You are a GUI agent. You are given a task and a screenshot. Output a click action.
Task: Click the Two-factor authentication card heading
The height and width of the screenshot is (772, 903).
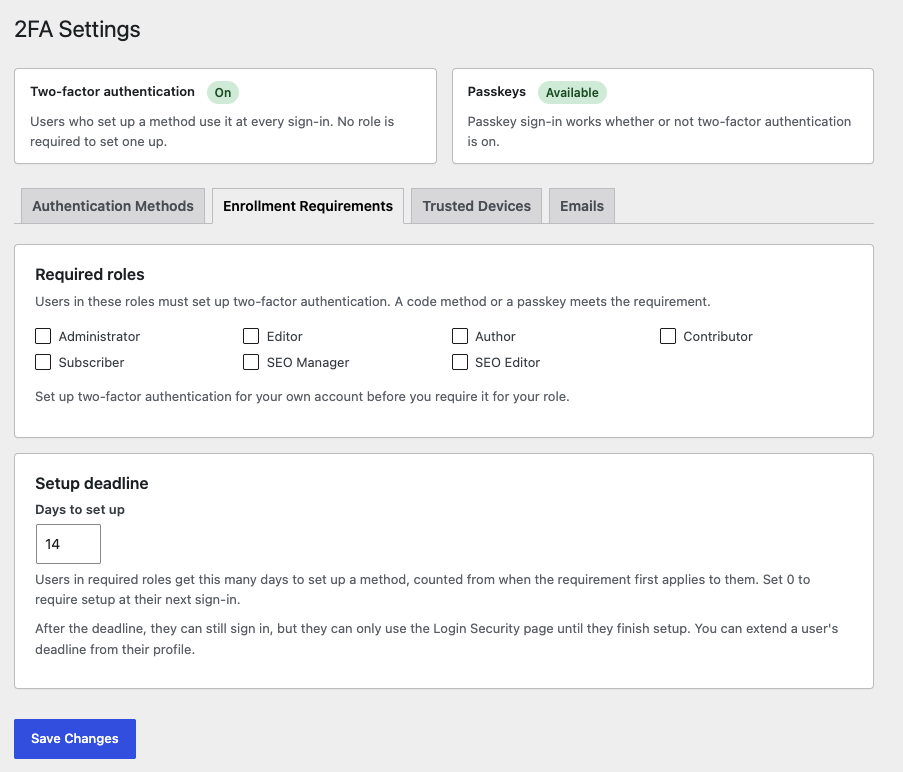tap(112, 92)
